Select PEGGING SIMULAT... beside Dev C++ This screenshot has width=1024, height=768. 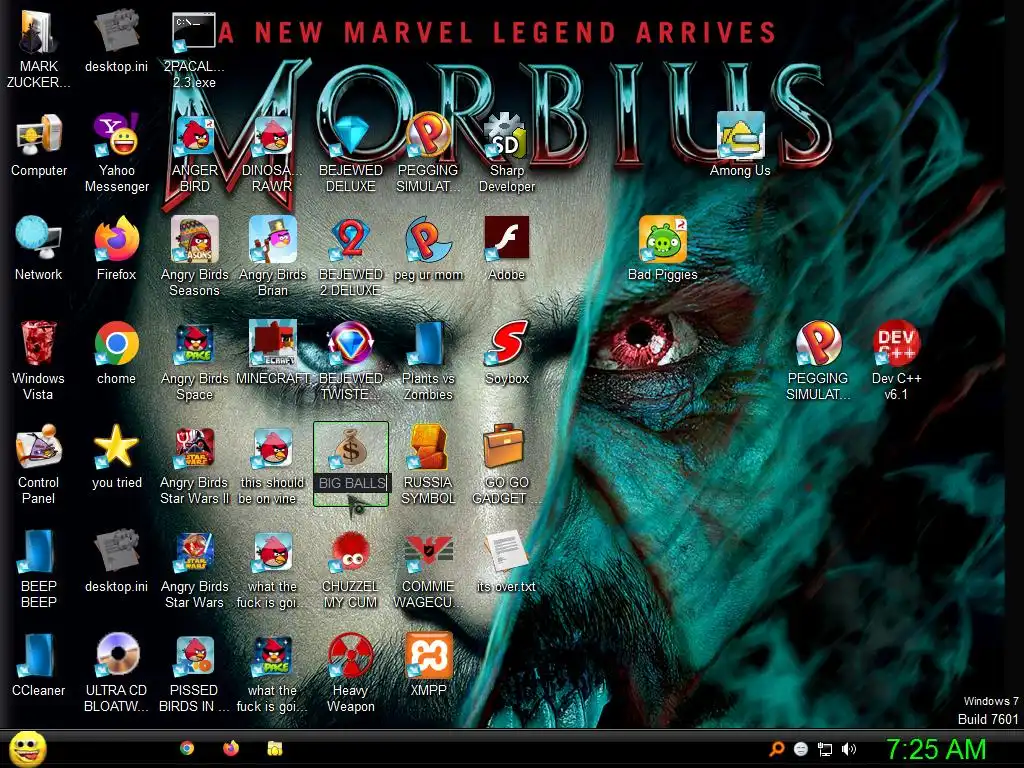tap(818, 342)
